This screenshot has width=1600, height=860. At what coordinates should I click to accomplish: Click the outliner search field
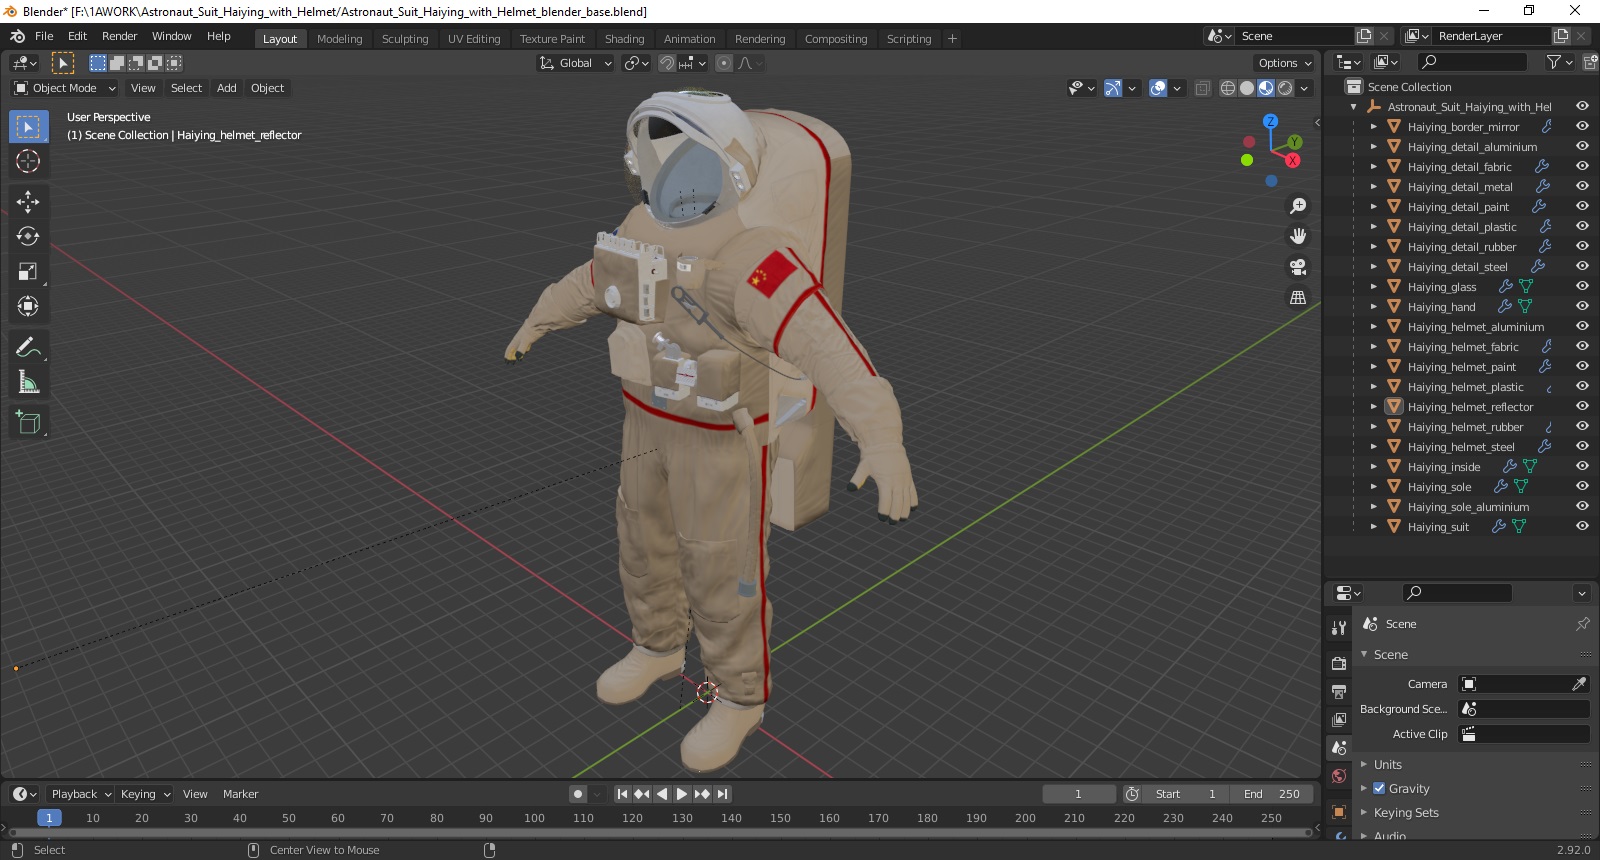pyautogui.click(x=1472, y=62)
